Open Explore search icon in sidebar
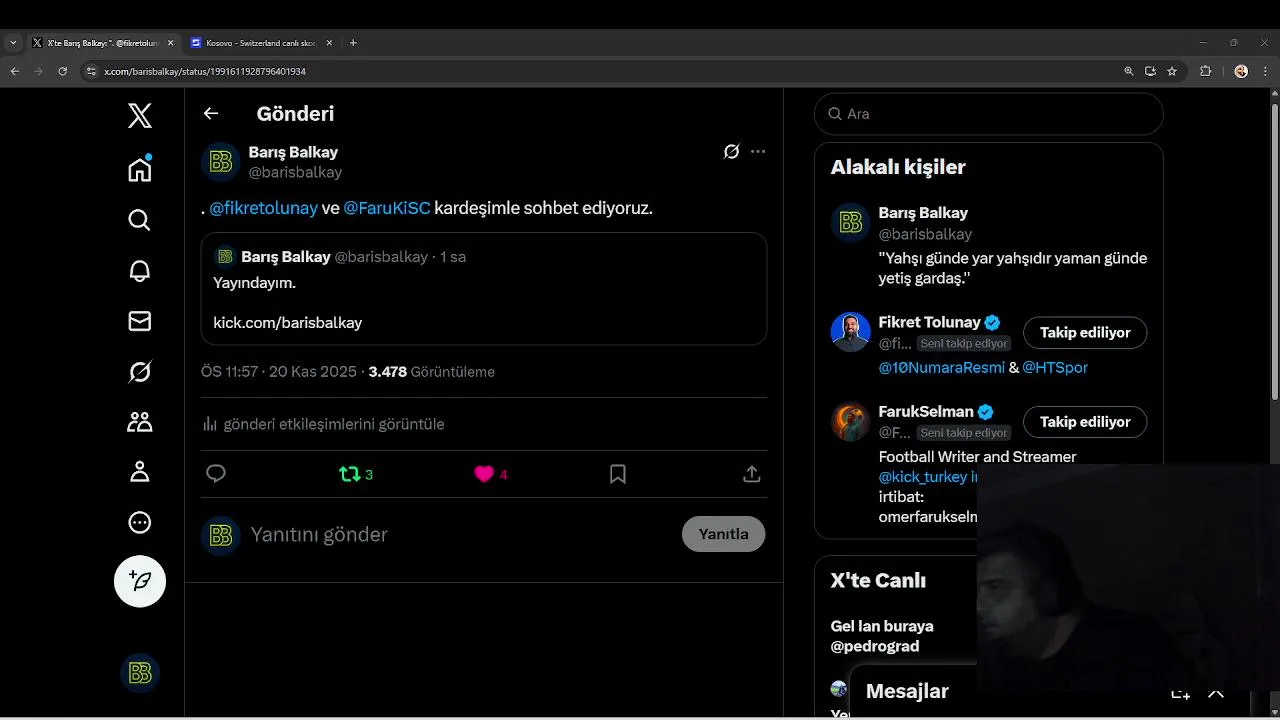Screen dimensions: 1280x720 point(140,220)
